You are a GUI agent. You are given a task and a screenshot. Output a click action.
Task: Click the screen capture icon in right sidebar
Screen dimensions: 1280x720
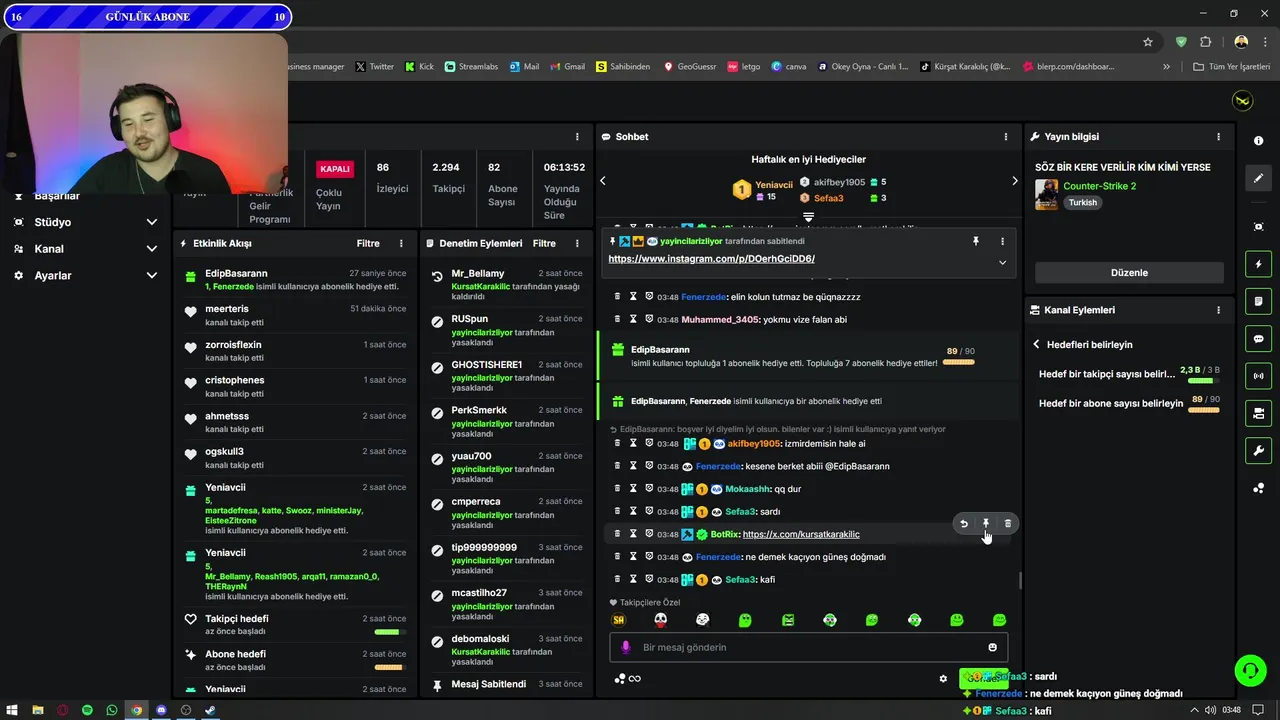(x=1258, y=227)
